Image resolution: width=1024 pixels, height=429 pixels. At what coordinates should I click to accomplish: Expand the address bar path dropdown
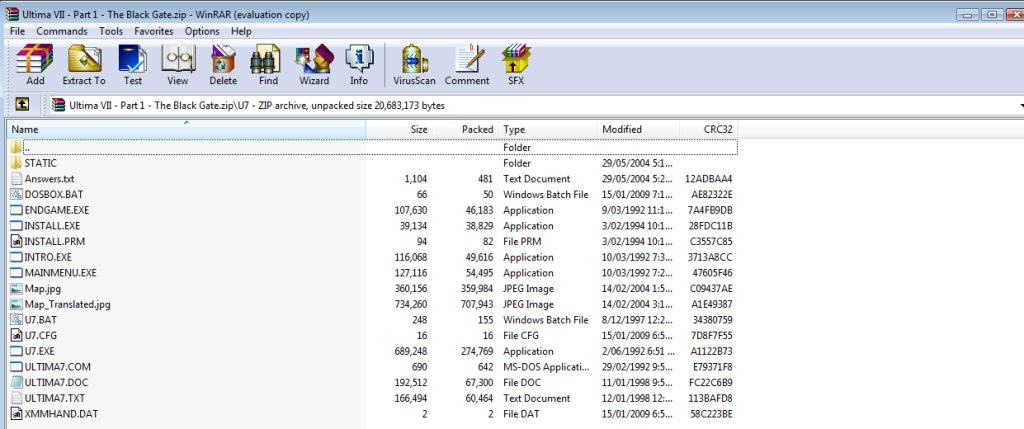point(1020,106)
